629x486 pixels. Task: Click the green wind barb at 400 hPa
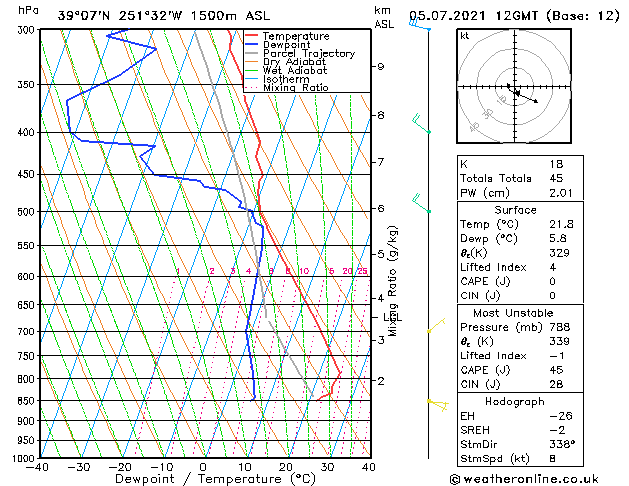tap(421, 124)
